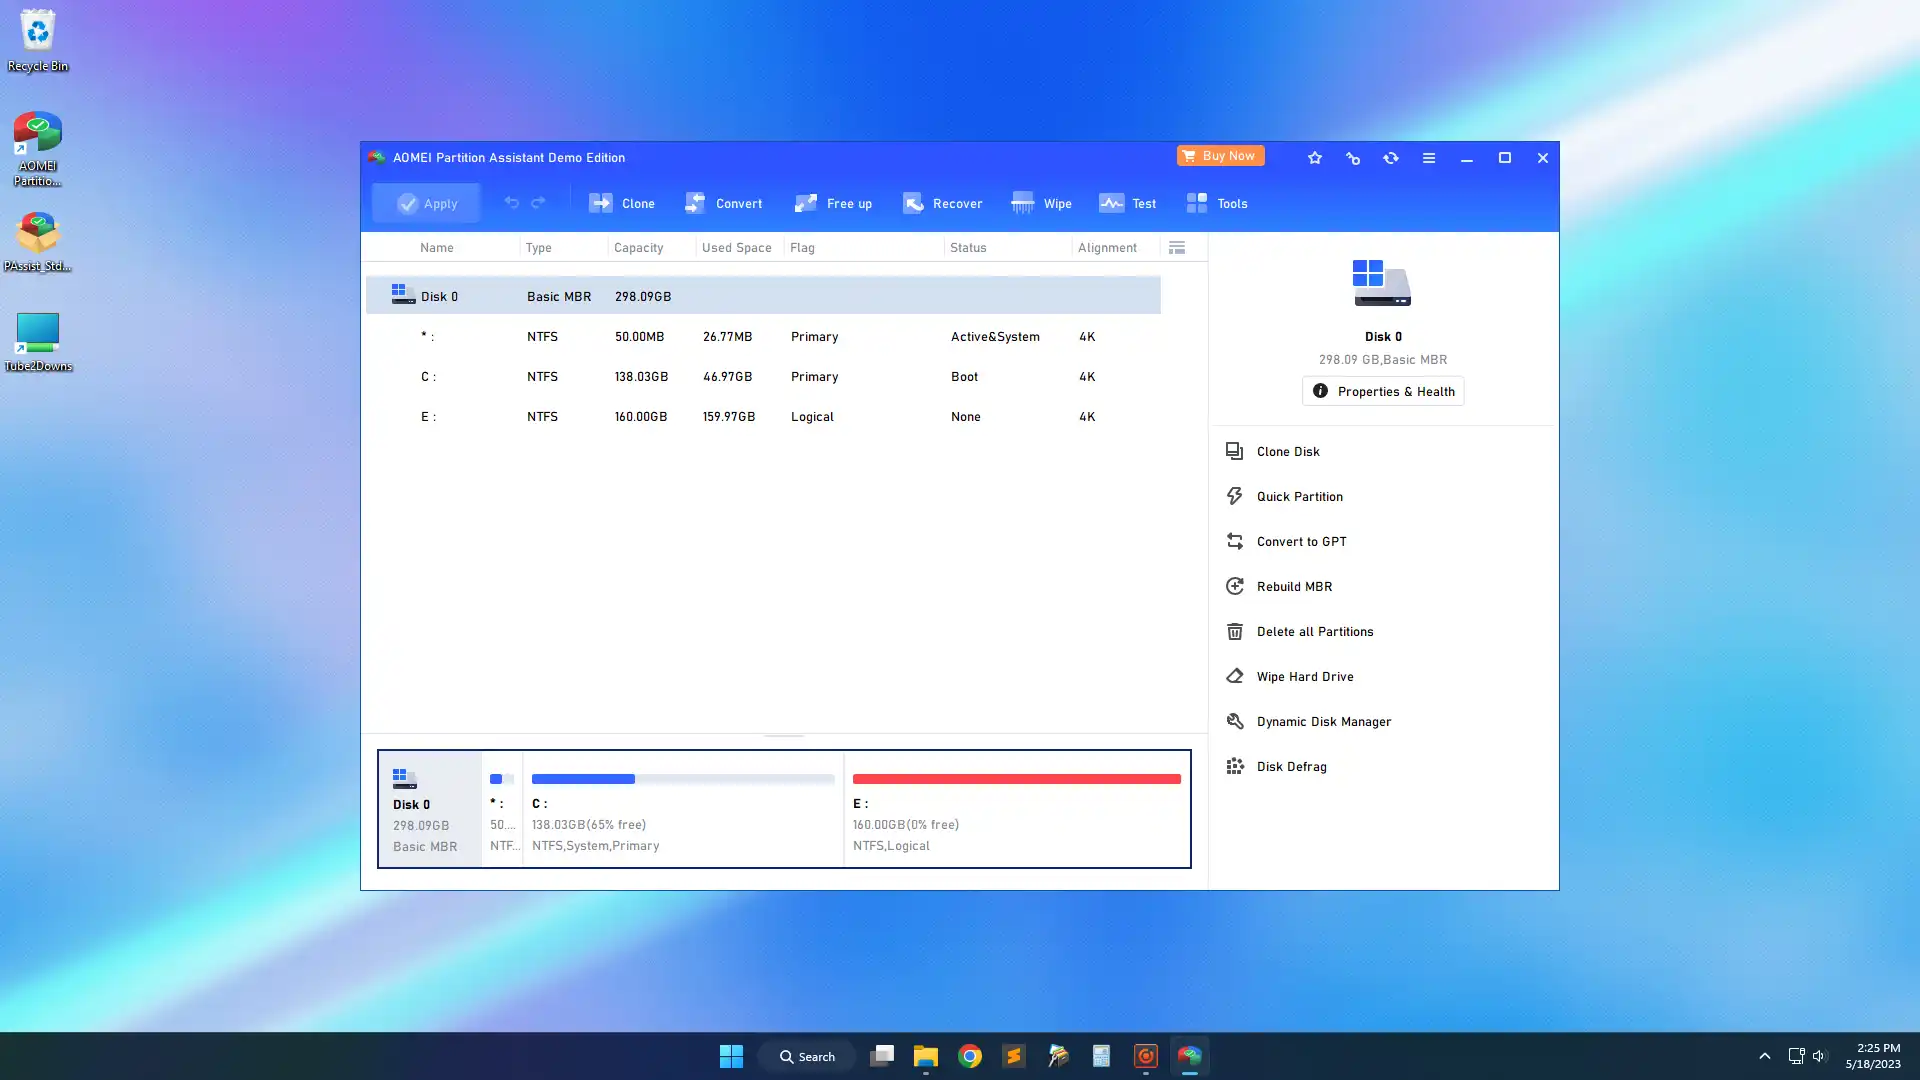Click the Disk Defrag icon
The image size is (1920, 1080).
point(1235,766)
